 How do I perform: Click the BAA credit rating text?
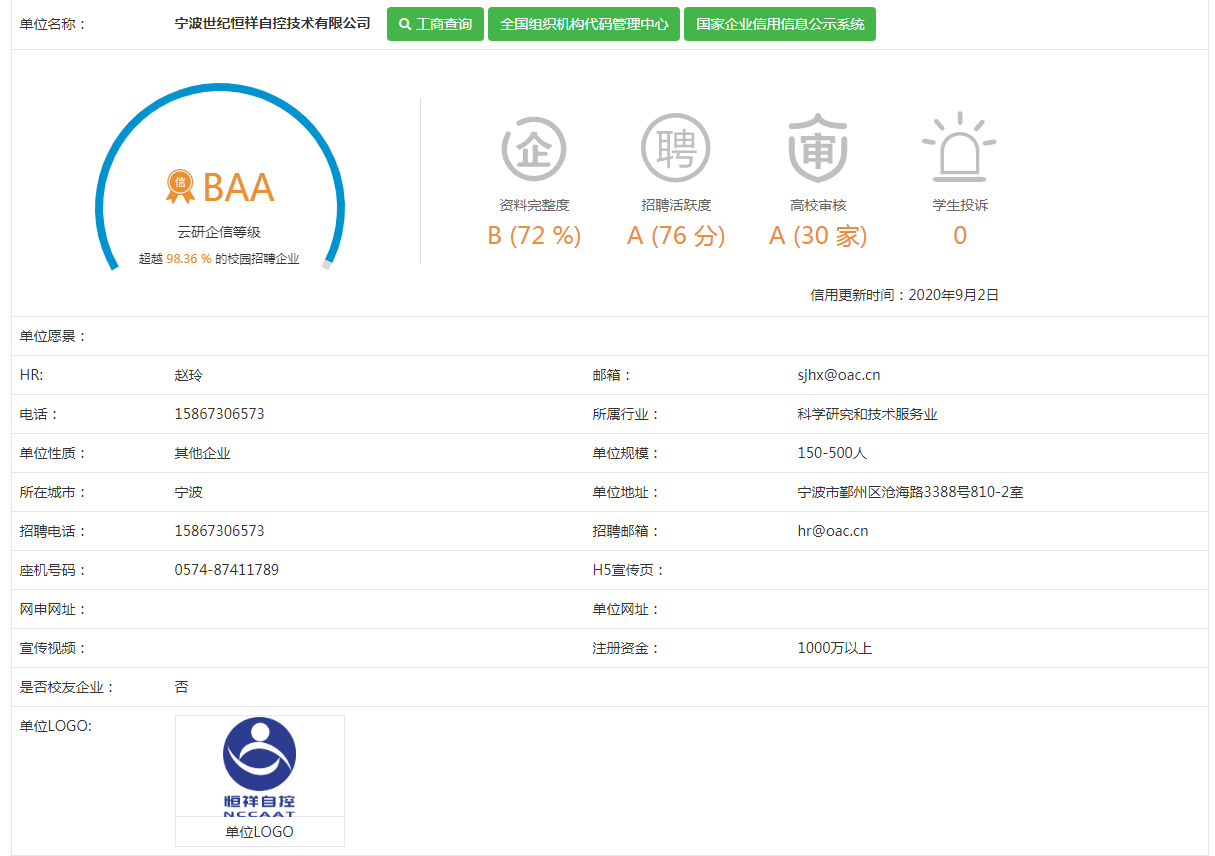click(x=238, y=188)
